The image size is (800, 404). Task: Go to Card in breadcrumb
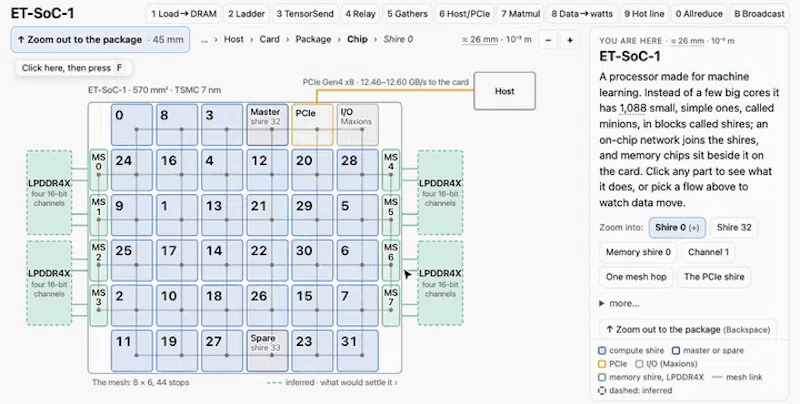click(269, 39)
